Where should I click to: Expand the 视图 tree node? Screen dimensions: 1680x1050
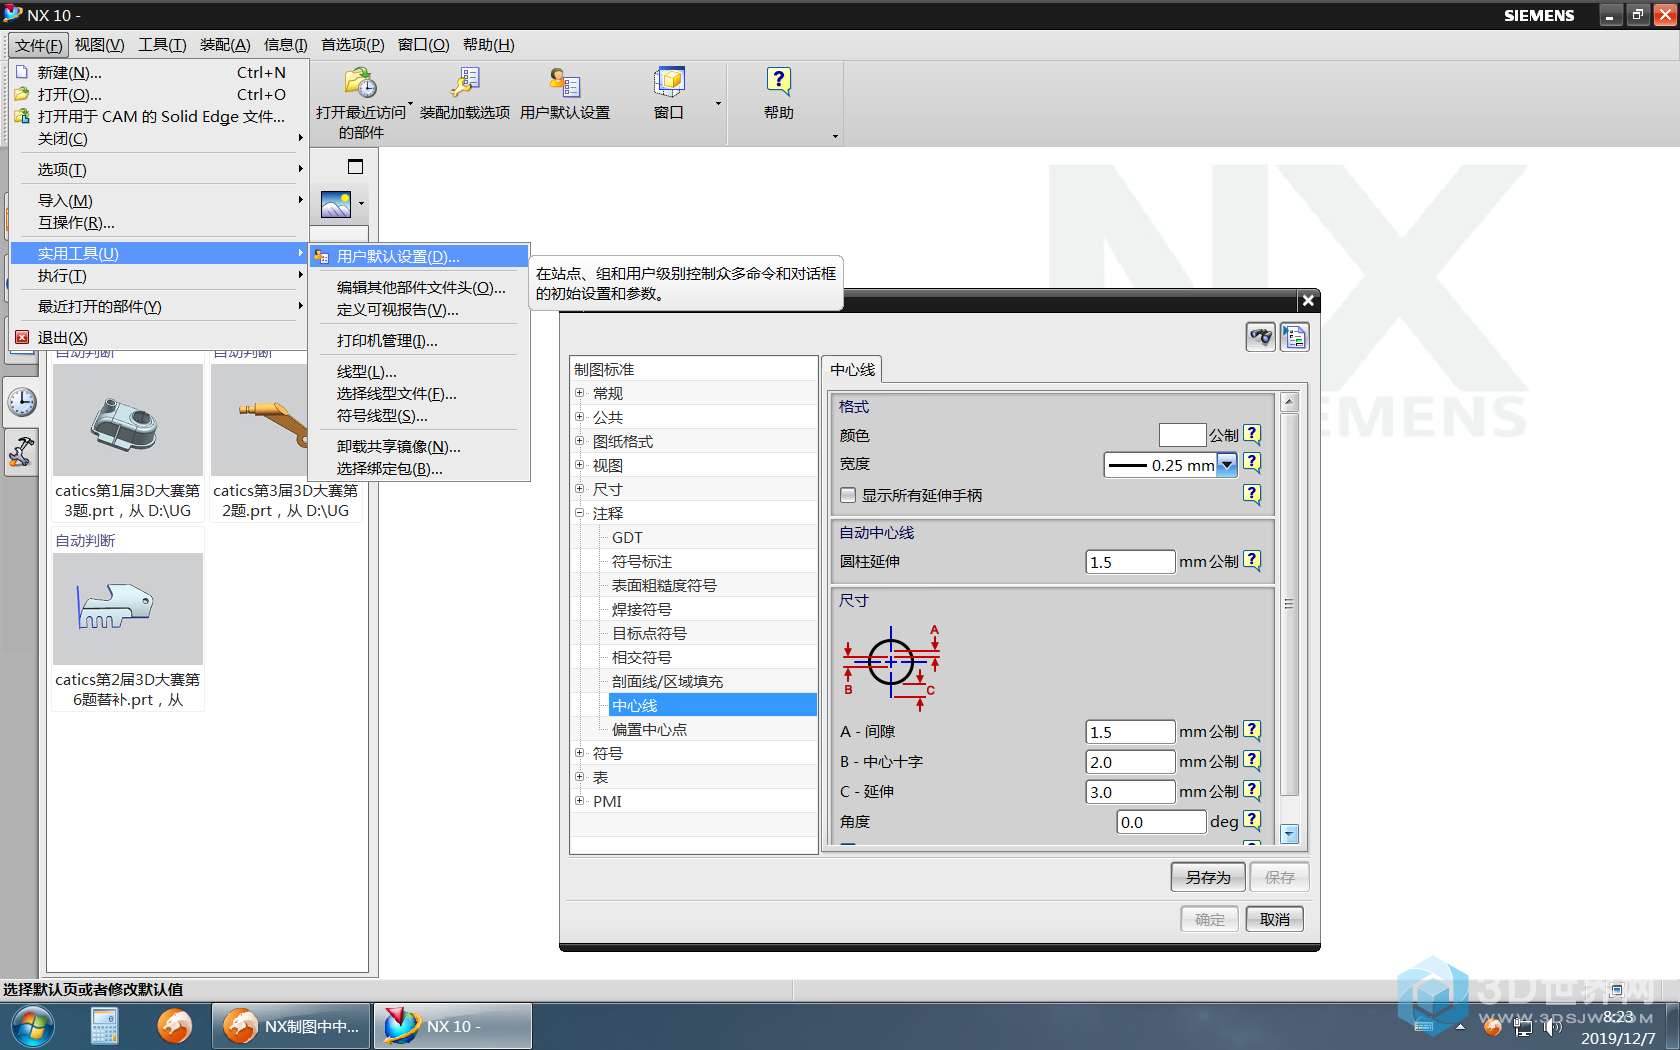[579, 465]
